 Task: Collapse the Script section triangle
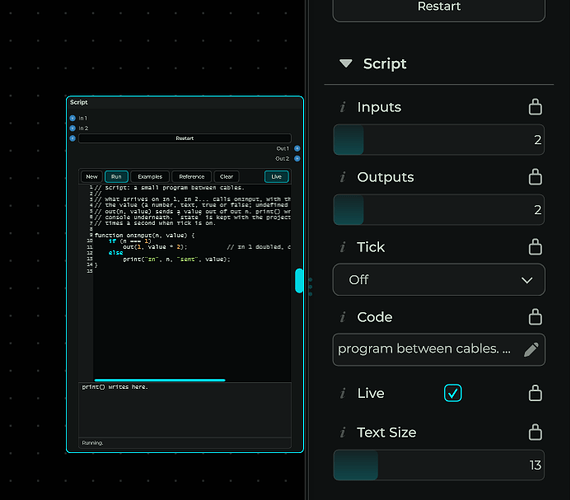346,64
